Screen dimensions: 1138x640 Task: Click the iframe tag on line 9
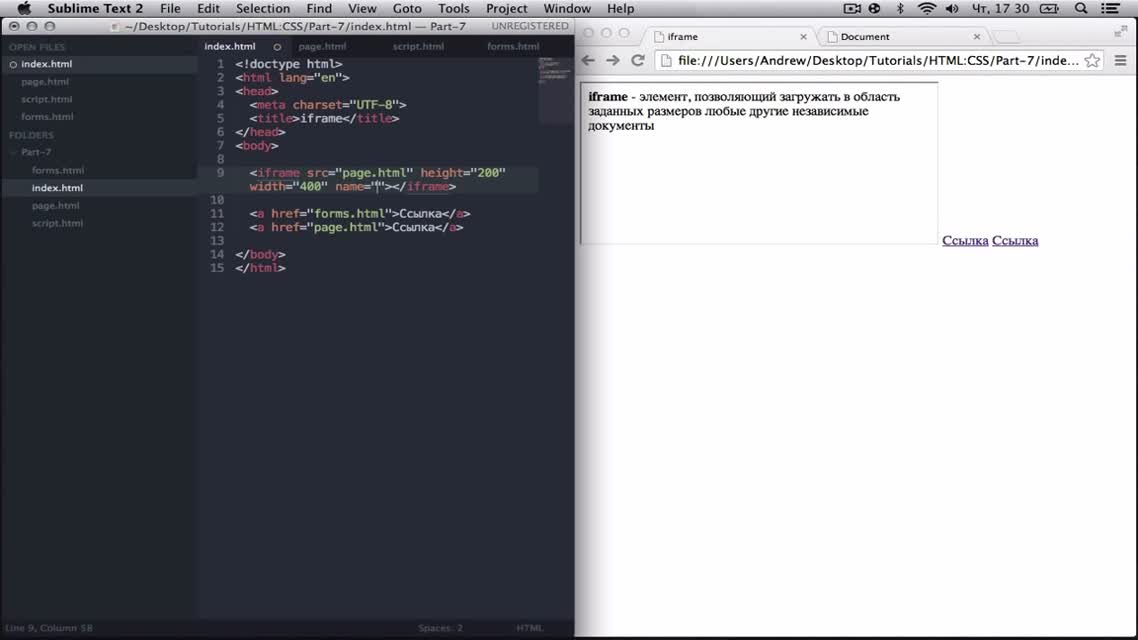pos(279,173)
